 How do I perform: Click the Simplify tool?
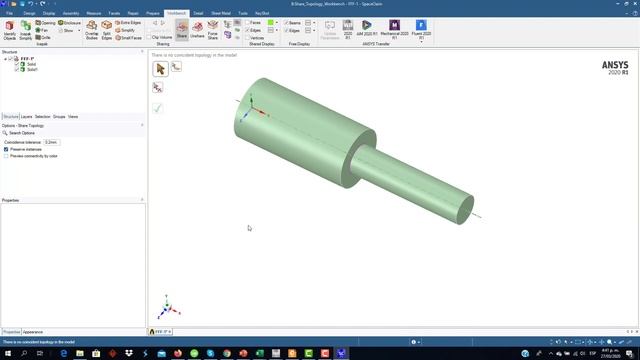[125, 30]
